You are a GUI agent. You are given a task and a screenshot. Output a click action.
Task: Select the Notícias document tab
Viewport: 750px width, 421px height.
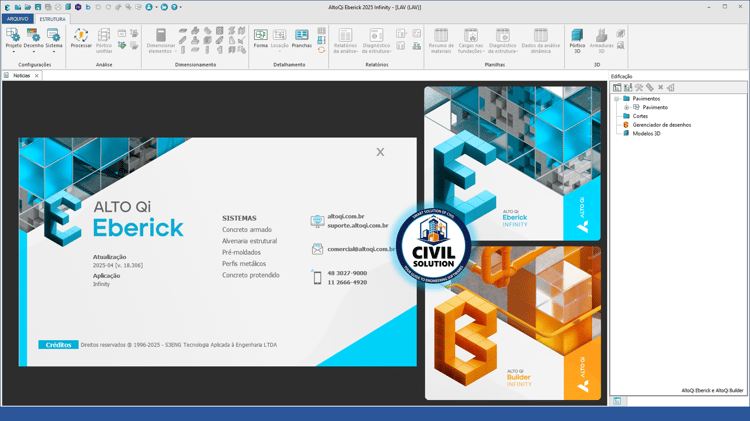[x=22, y=76]
